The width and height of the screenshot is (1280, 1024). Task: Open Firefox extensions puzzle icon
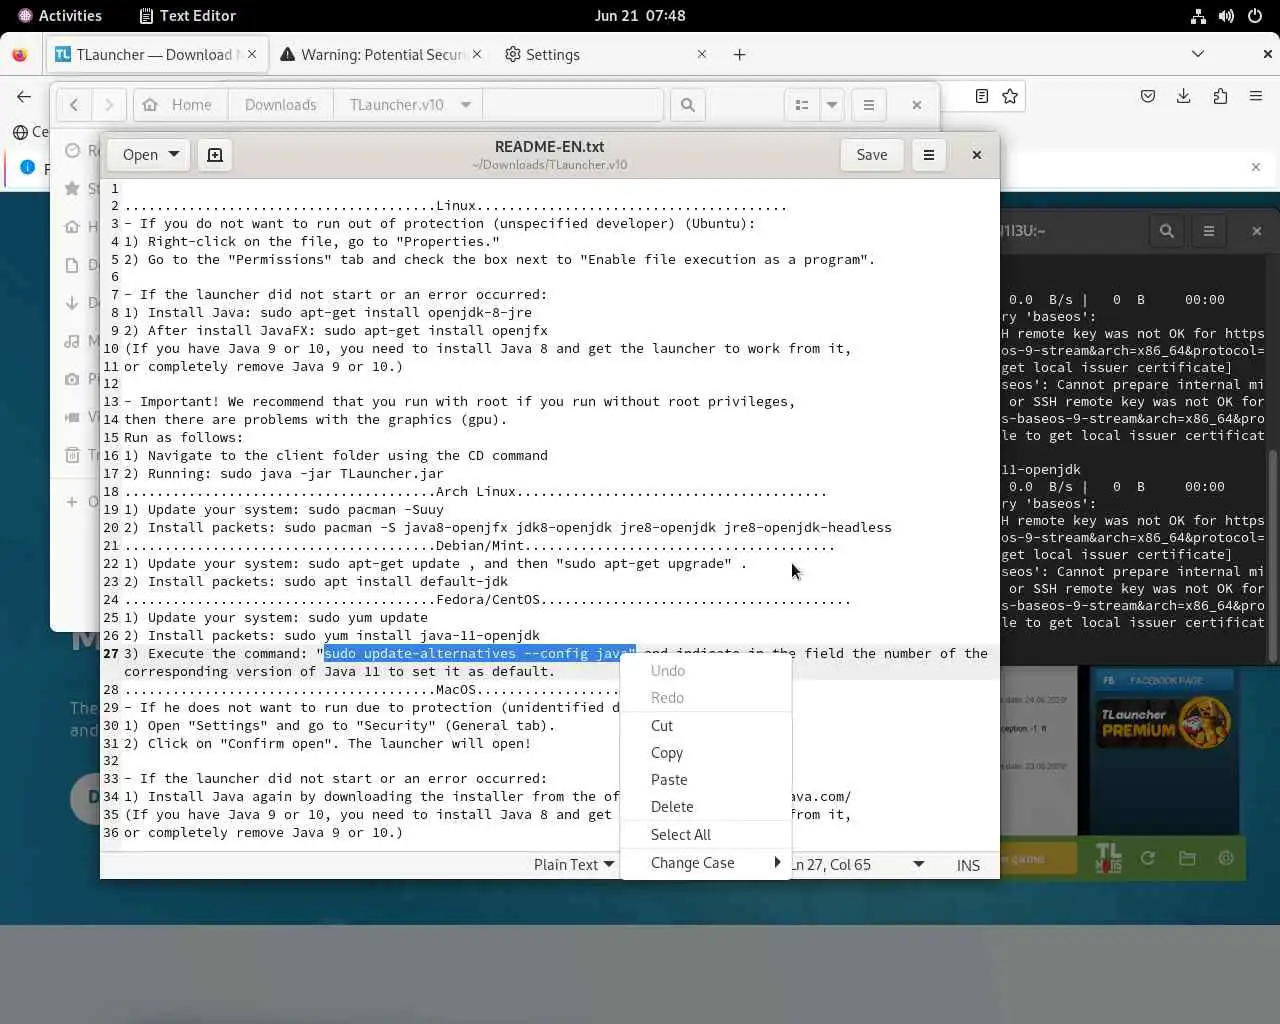point(1220,96)
